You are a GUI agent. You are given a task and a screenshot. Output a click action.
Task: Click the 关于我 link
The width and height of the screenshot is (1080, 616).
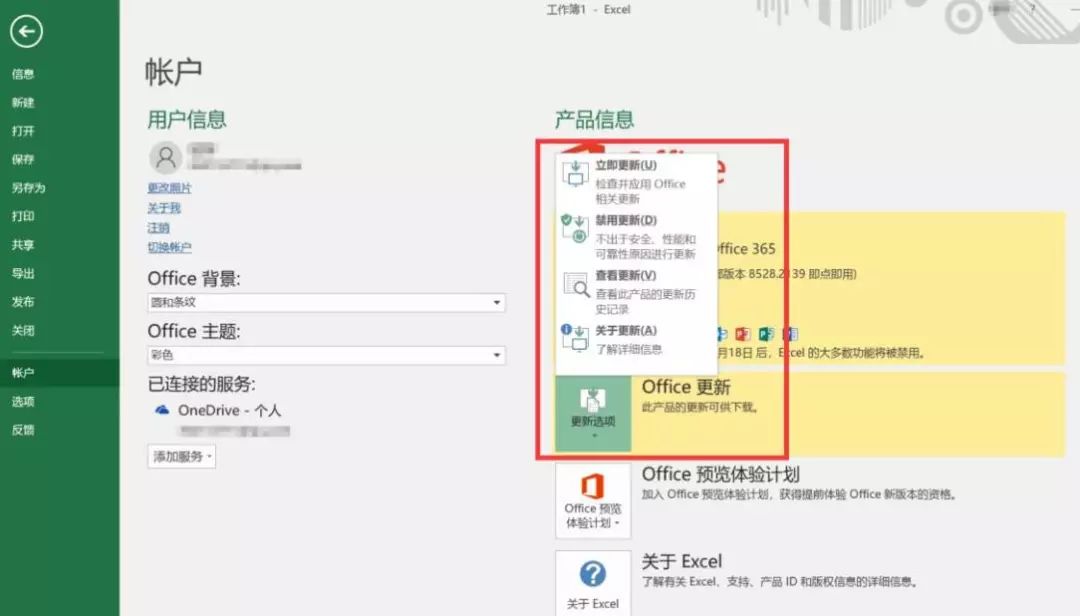point(164,208)
